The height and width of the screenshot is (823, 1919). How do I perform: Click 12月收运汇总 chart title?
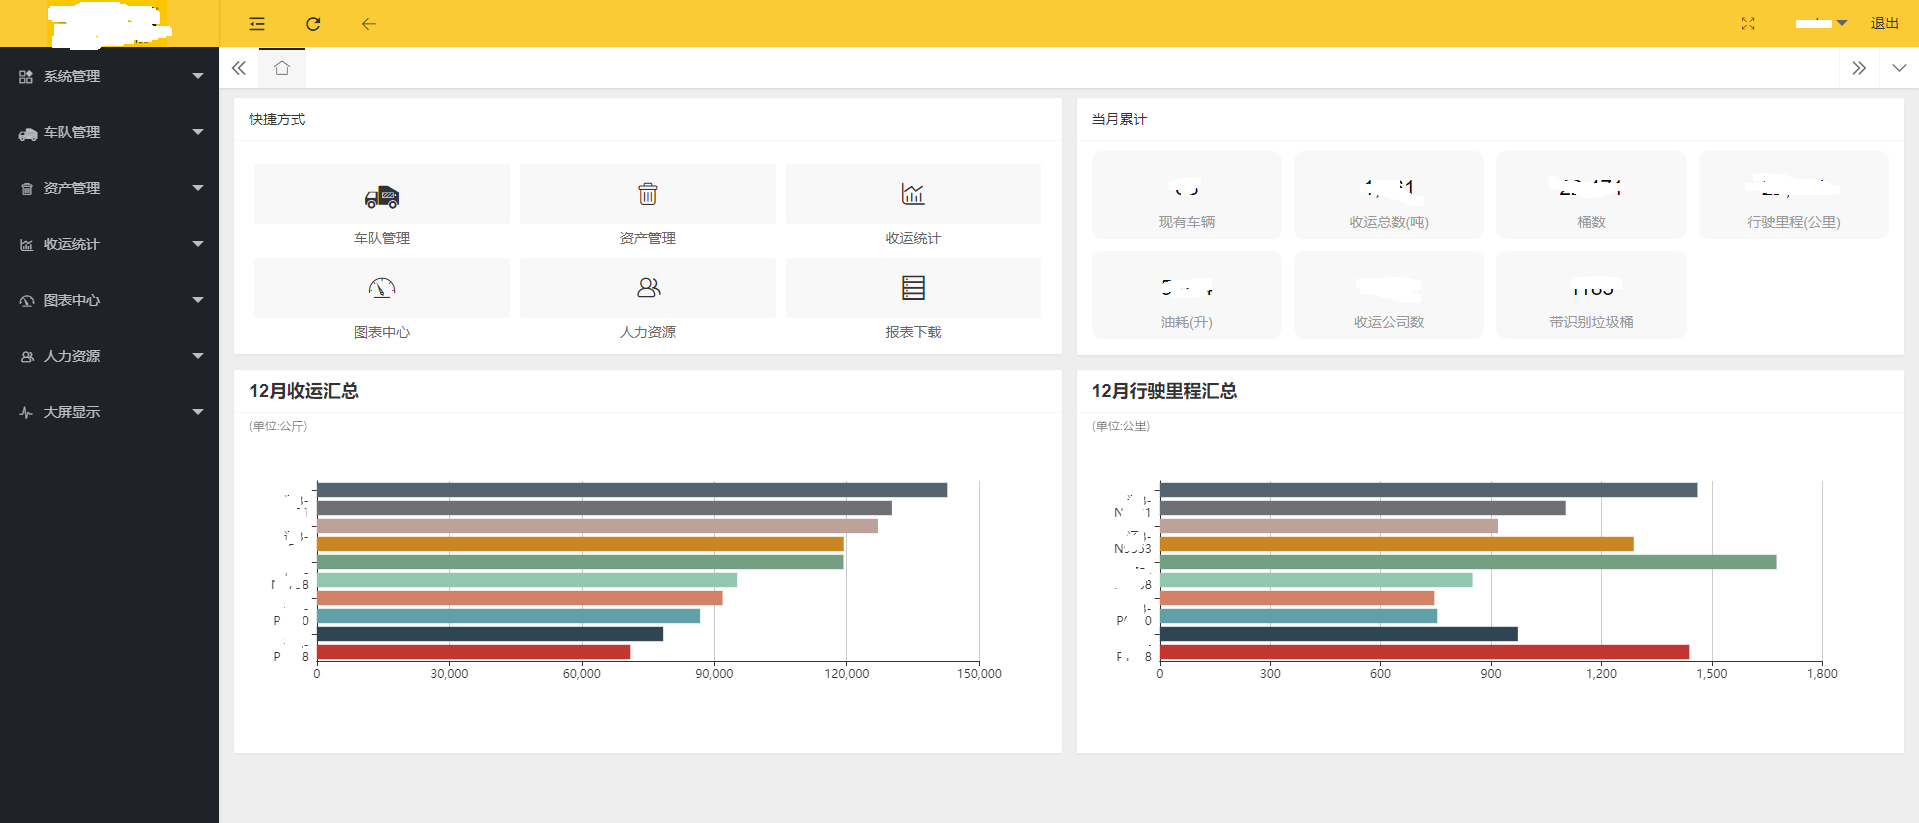pyautogui.click(x=304, y=391)
